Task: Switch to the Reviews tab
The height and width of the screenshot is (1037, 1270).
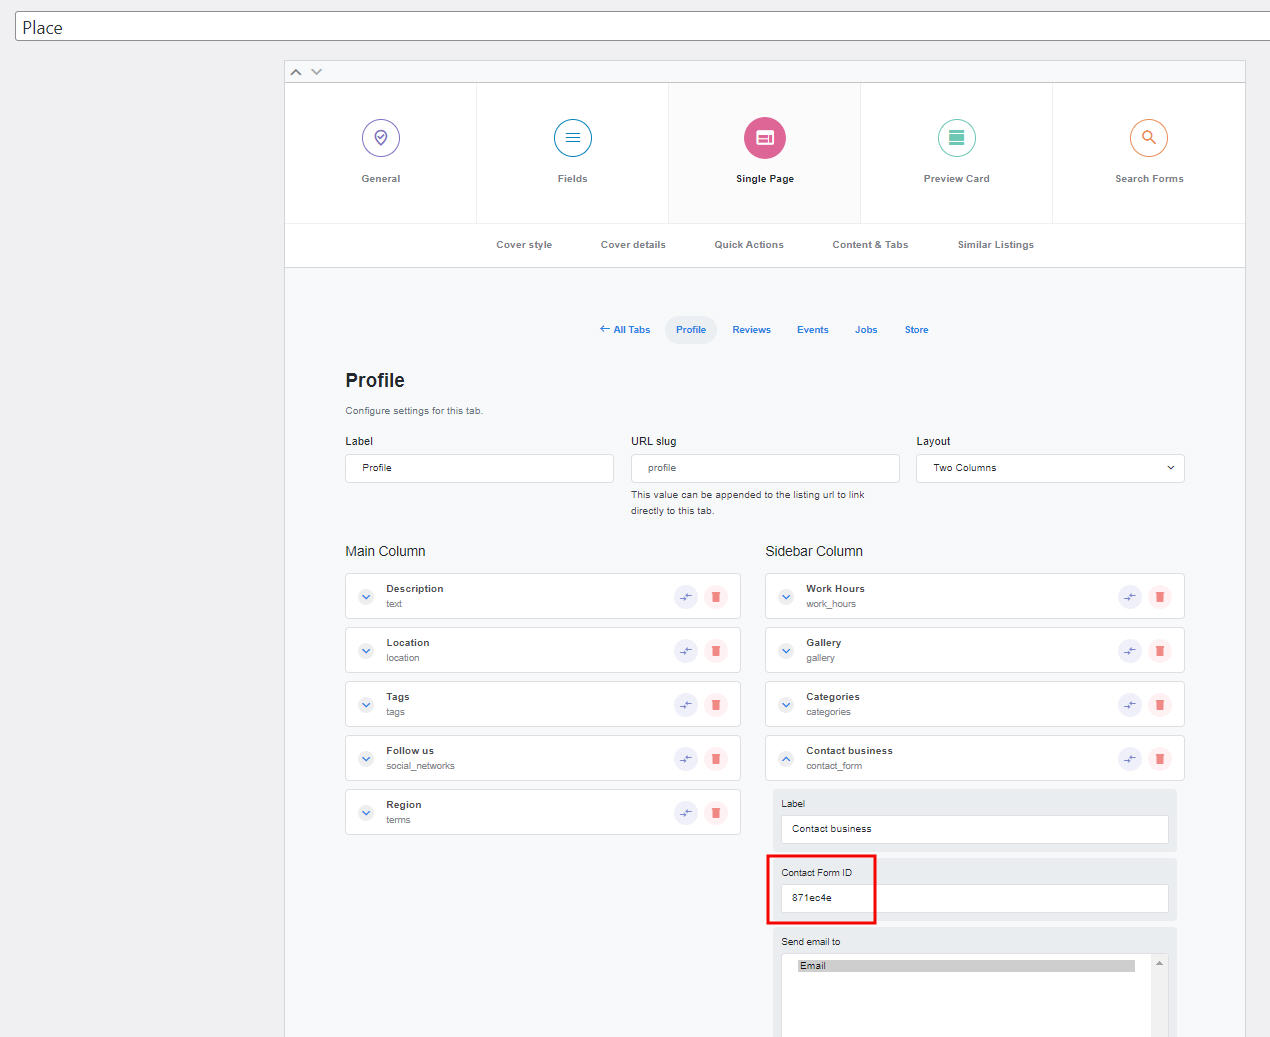Action: [751, 330]
